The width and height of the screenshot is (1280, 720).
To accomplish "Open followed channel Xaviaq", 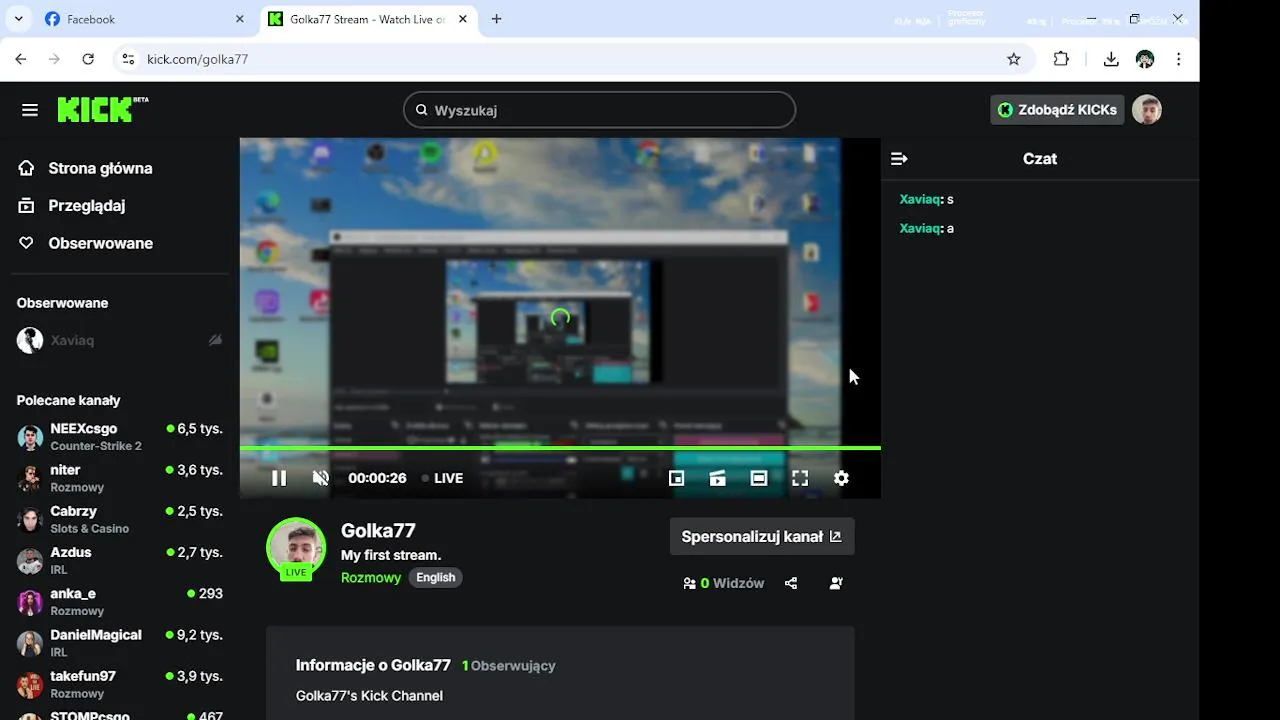I will click(72, 340).
